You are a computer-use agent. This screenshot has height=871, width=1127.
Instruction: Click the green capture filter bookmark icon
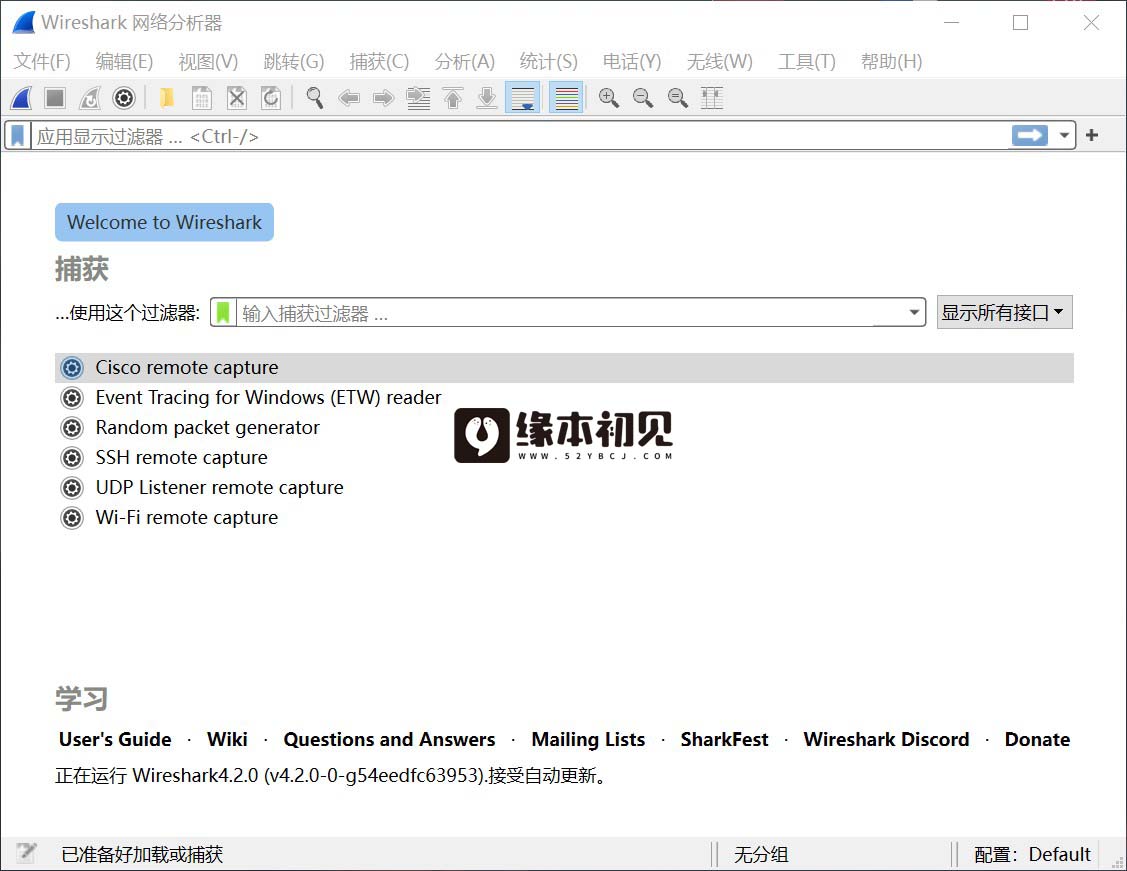point(224,313)
